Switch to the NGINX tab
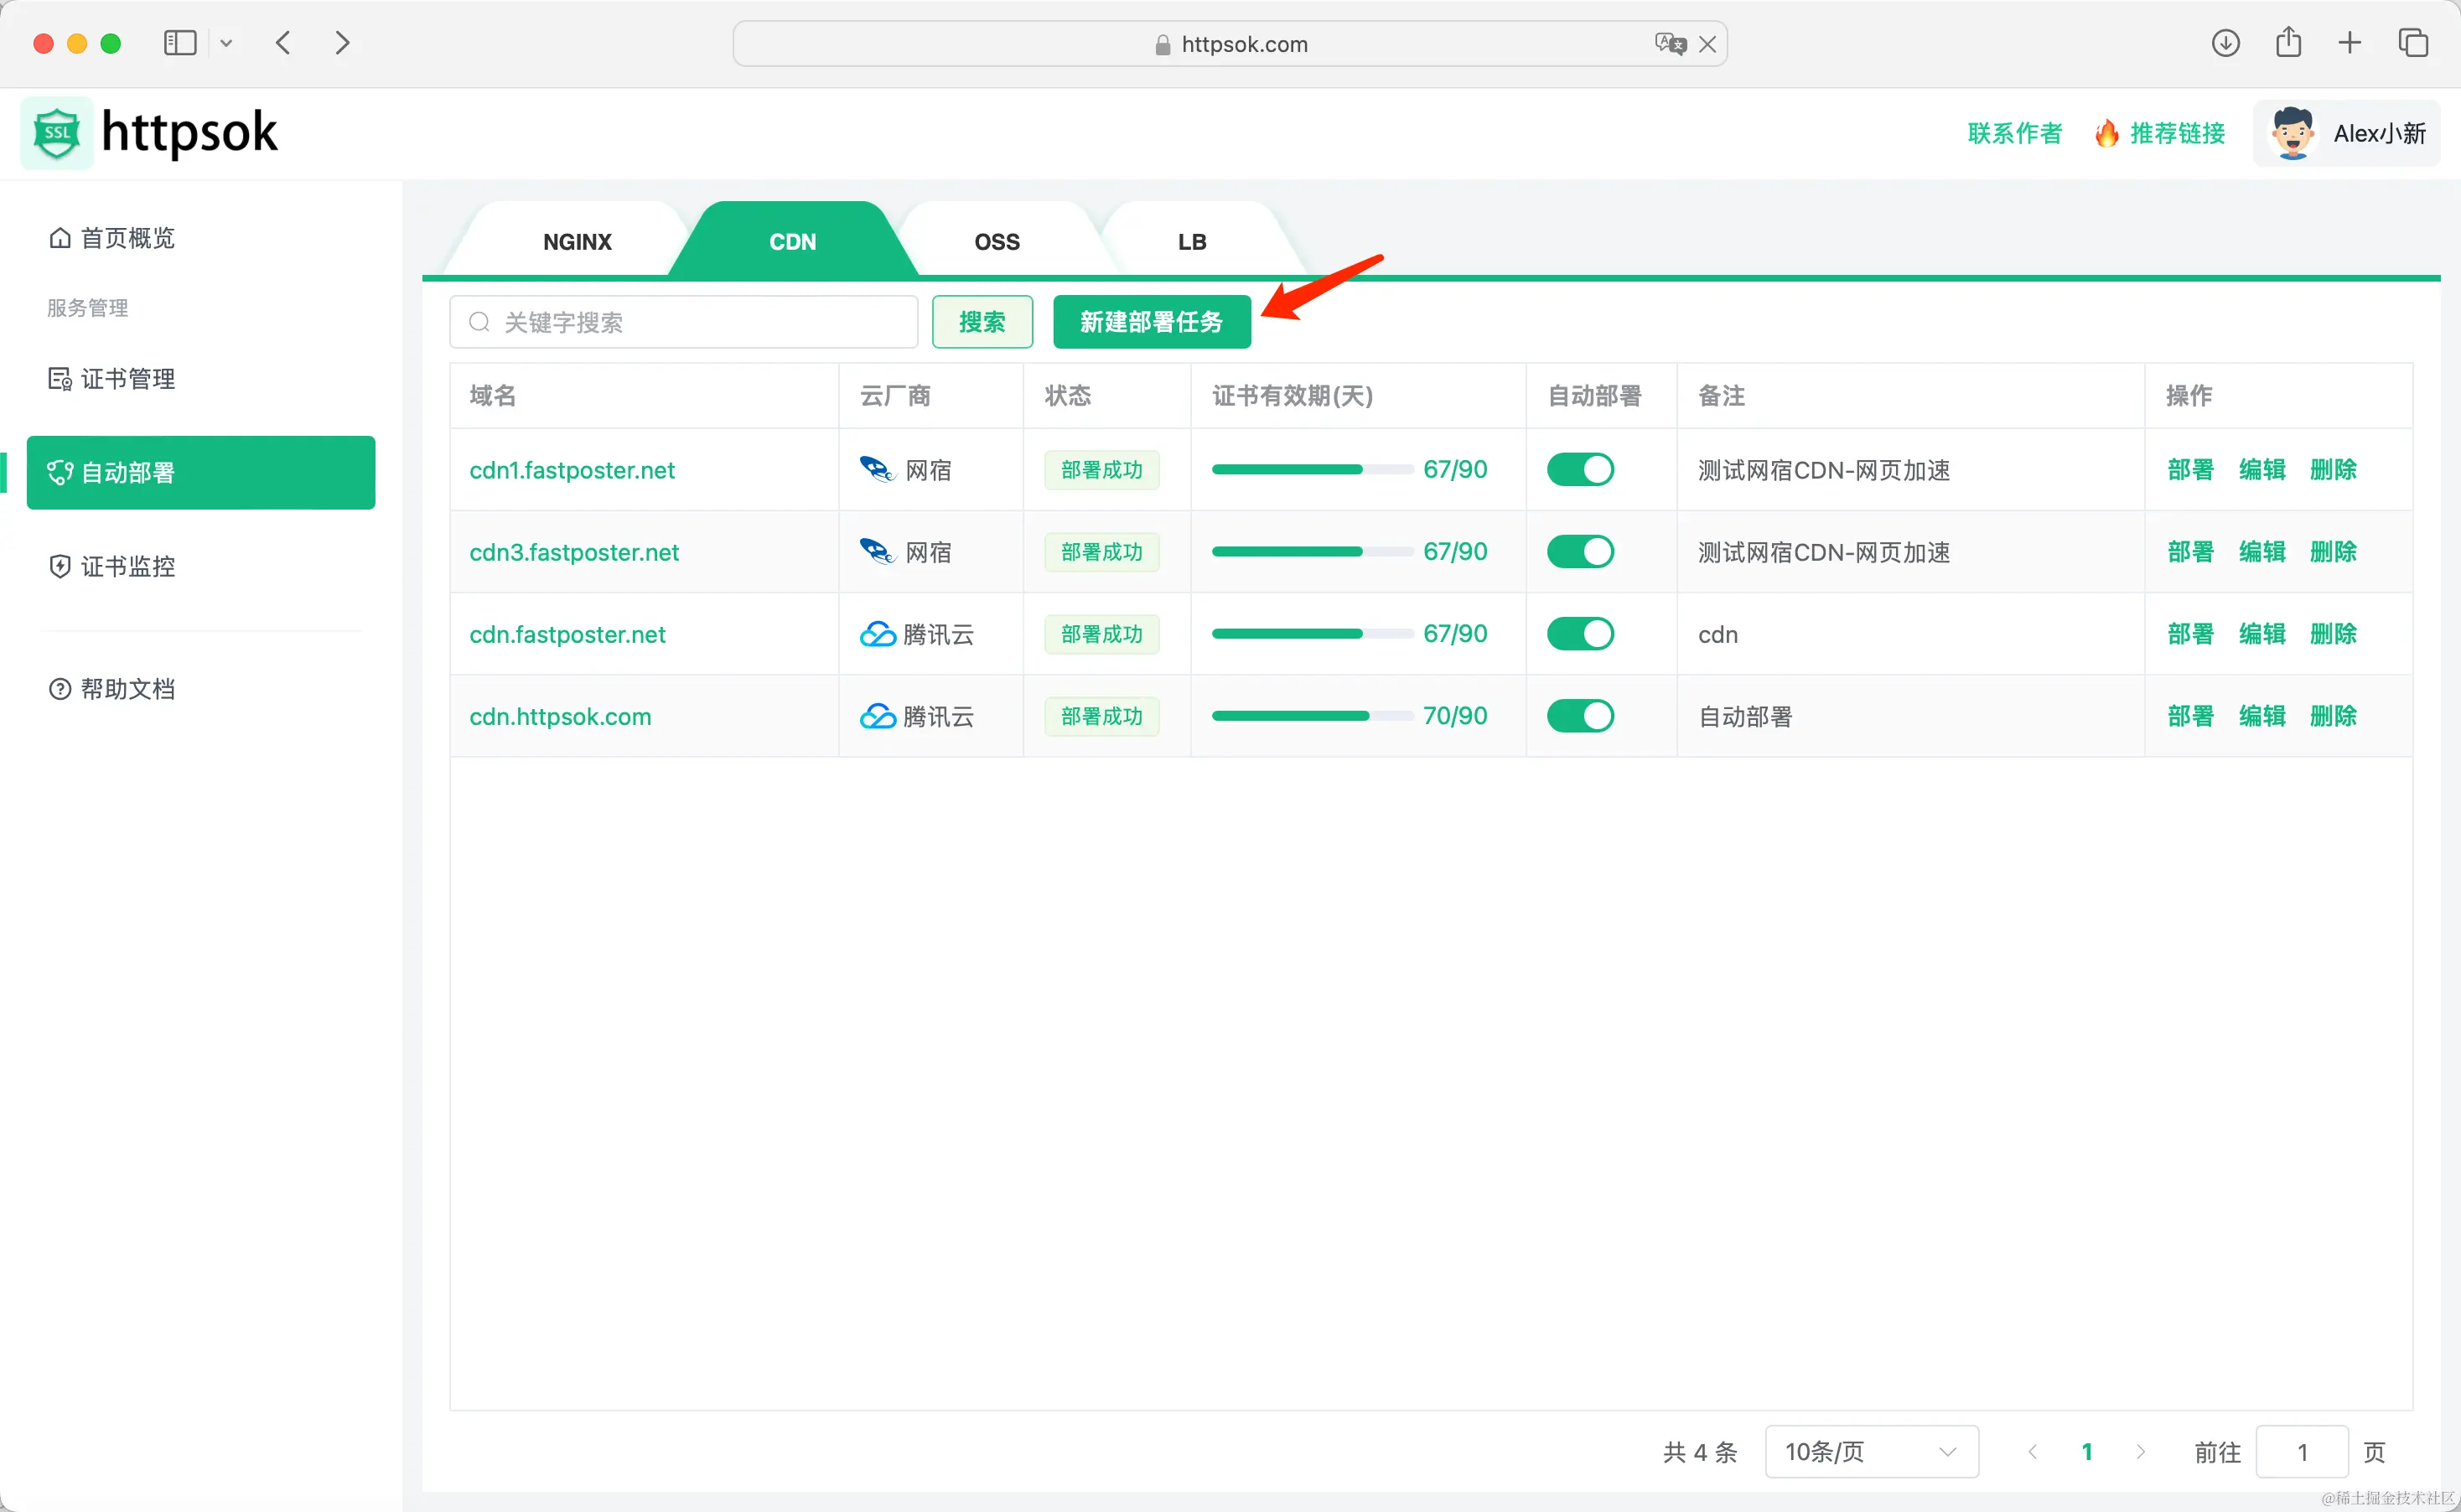 pyautogui.click(x=577, y=242)
